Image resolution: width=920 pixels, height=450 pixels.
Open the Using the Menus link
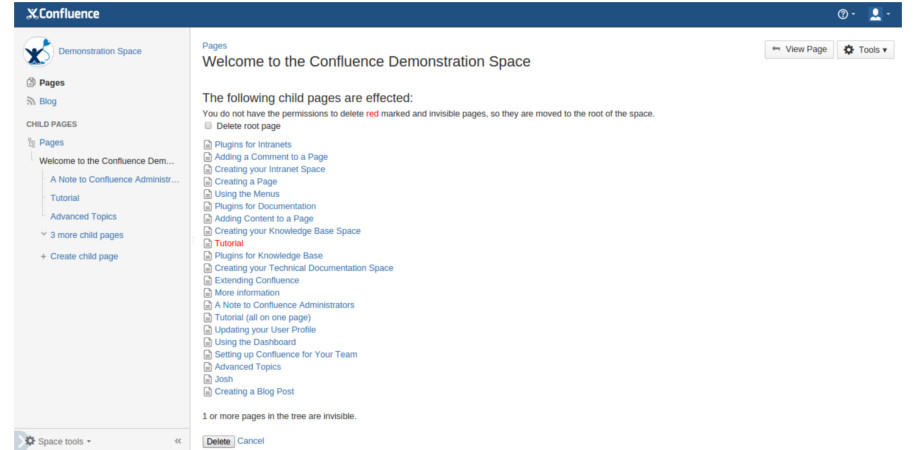click(x=247, y=194)
